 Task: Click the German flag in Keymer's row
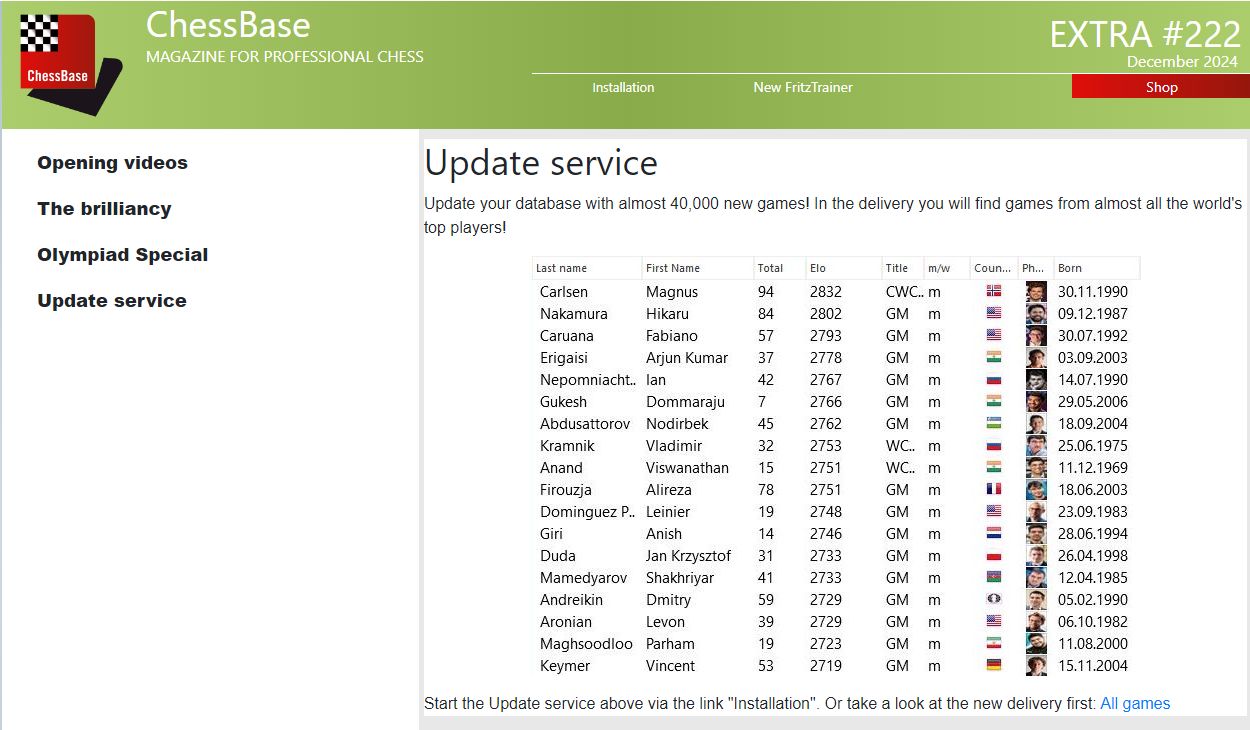993,666
